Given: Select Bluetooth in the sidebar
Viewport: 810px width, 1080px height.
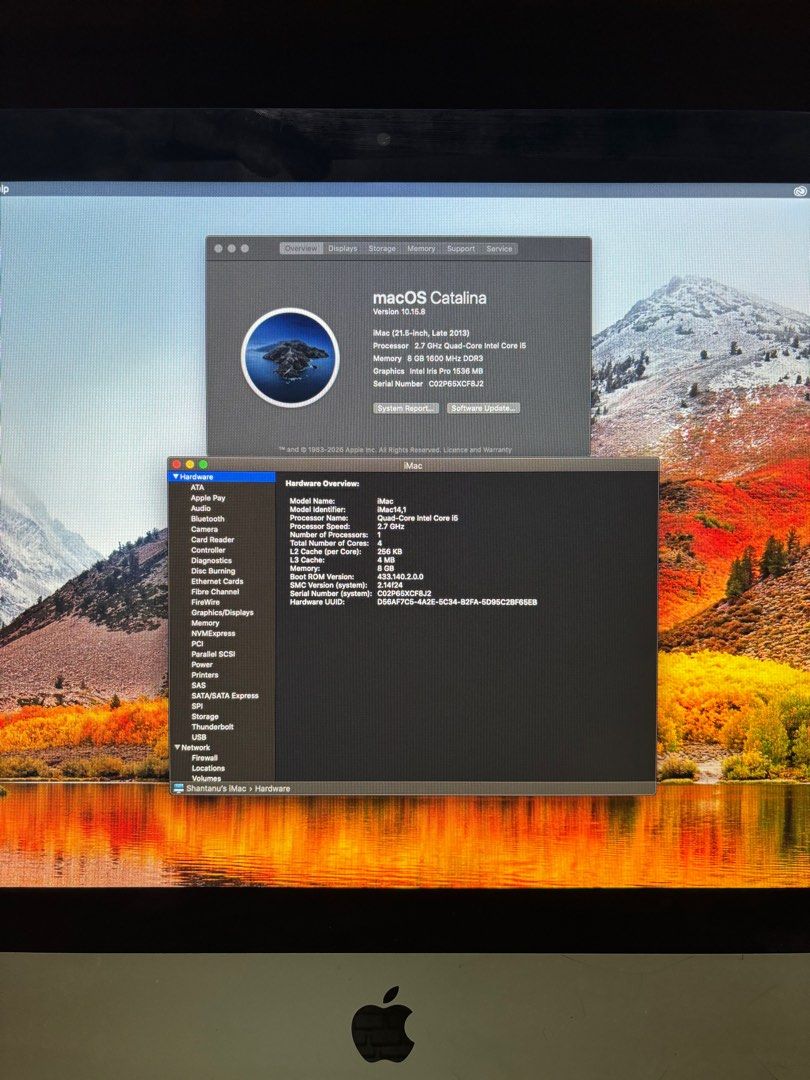Looking at the screenshot, I should (208, 518).
